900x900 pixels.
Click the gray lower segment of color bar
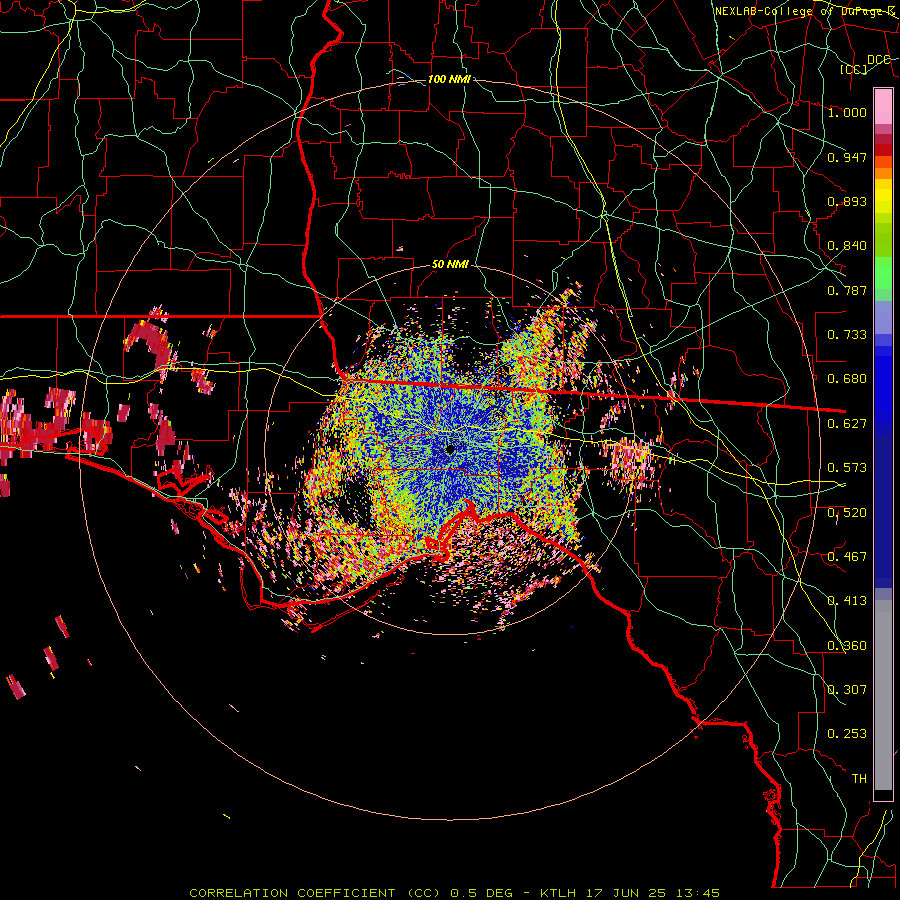point(883,695)
